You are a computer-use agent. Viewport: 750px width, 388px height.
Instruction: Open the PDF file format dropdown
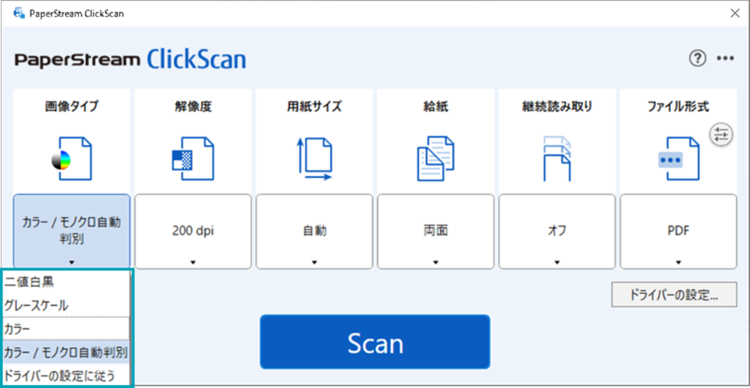click(678, 231)
